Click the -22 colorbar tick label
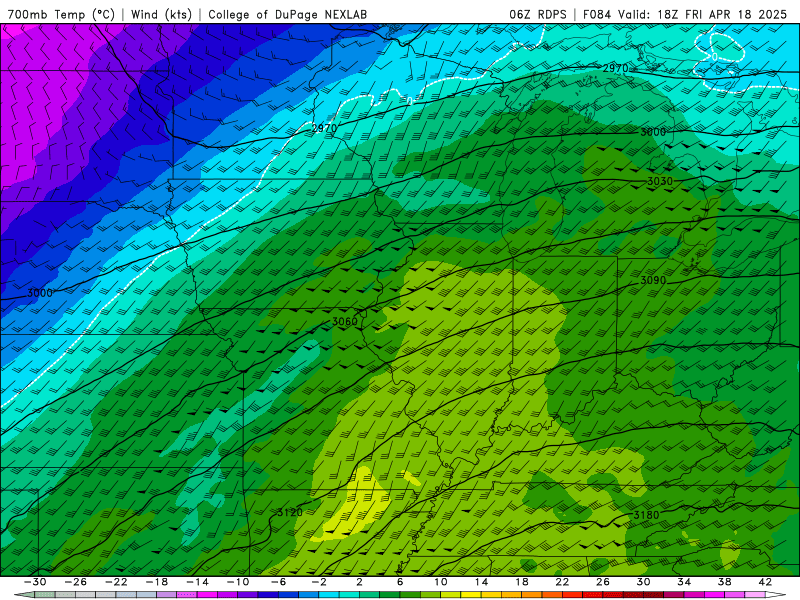Image resolution: width=800 pixels, height=600 pixels. tap(116, 582)
